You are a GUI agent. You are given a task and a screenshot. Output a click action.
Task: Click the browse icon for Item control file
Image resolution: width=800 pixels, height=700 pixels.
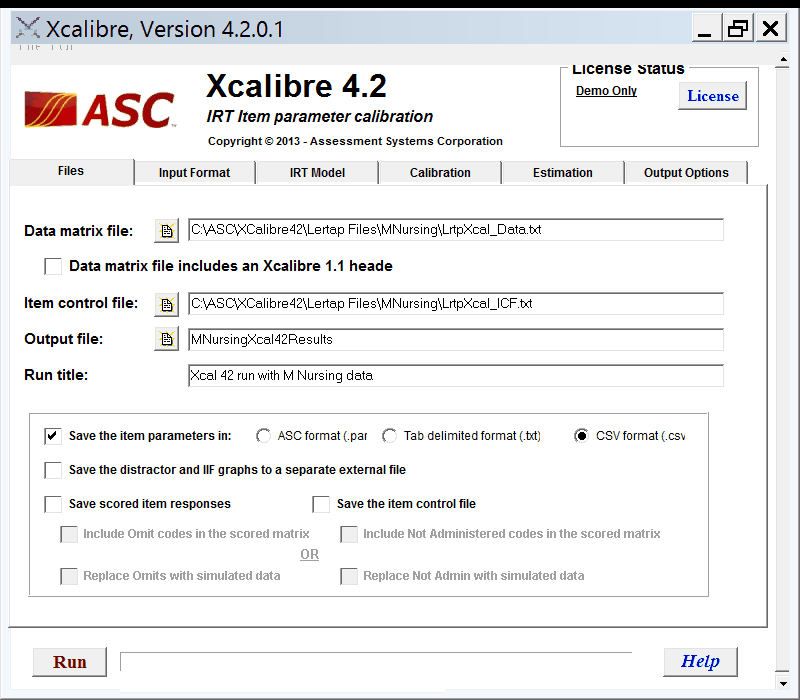point(166,304)
